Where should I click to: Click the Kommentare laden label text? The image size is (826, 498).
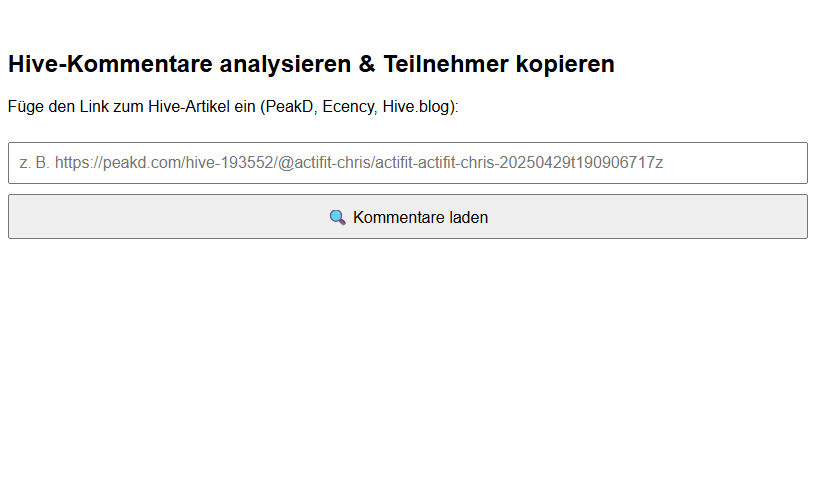click(420, 217)
